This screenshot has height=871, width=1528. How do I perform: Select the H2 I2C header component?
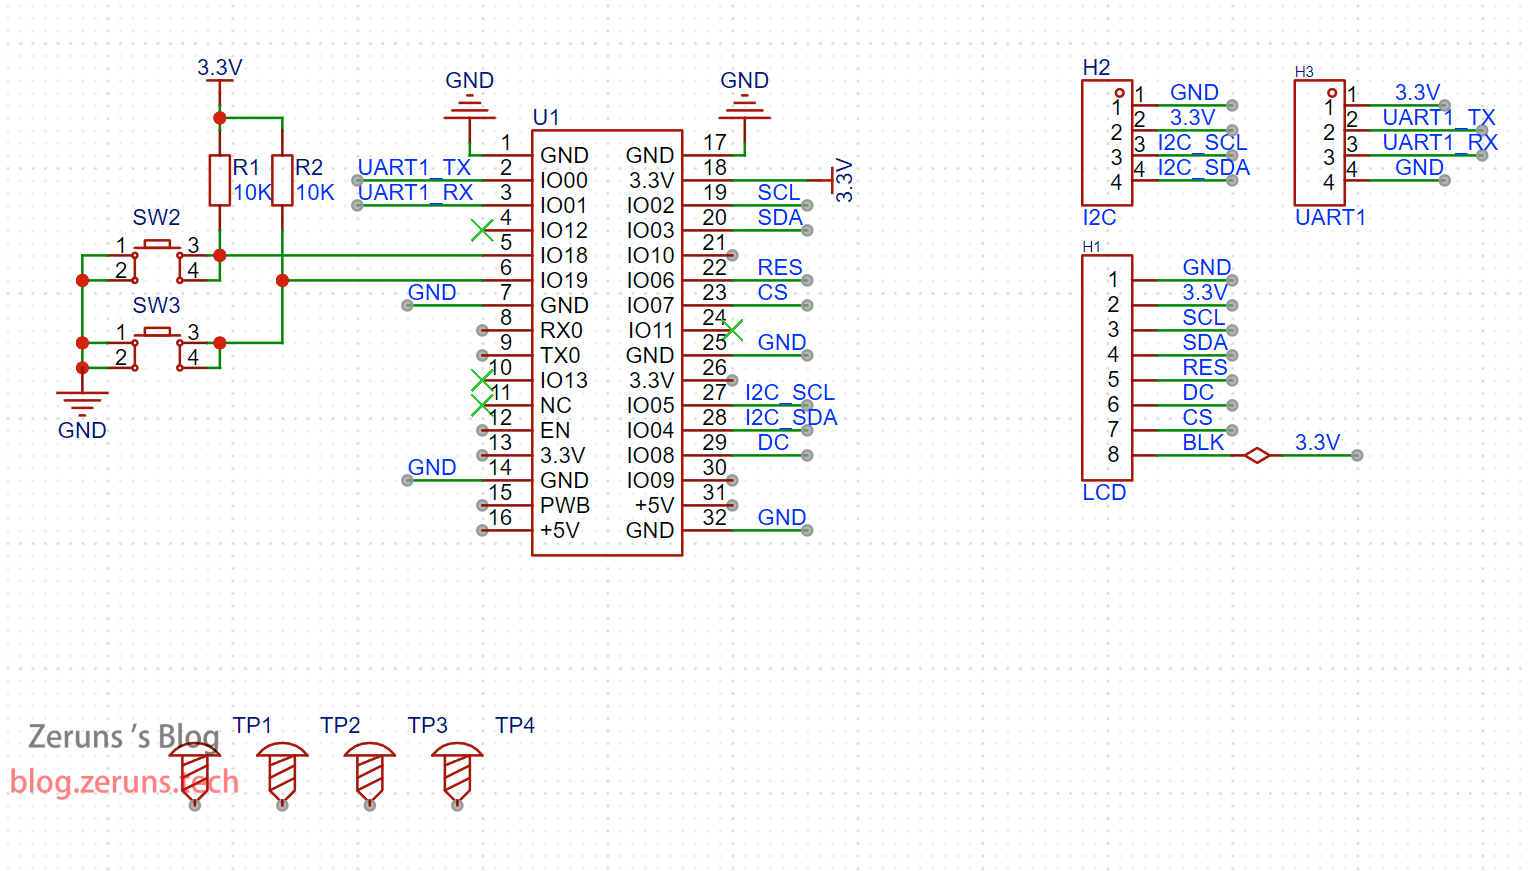[x=1107, y=143]
